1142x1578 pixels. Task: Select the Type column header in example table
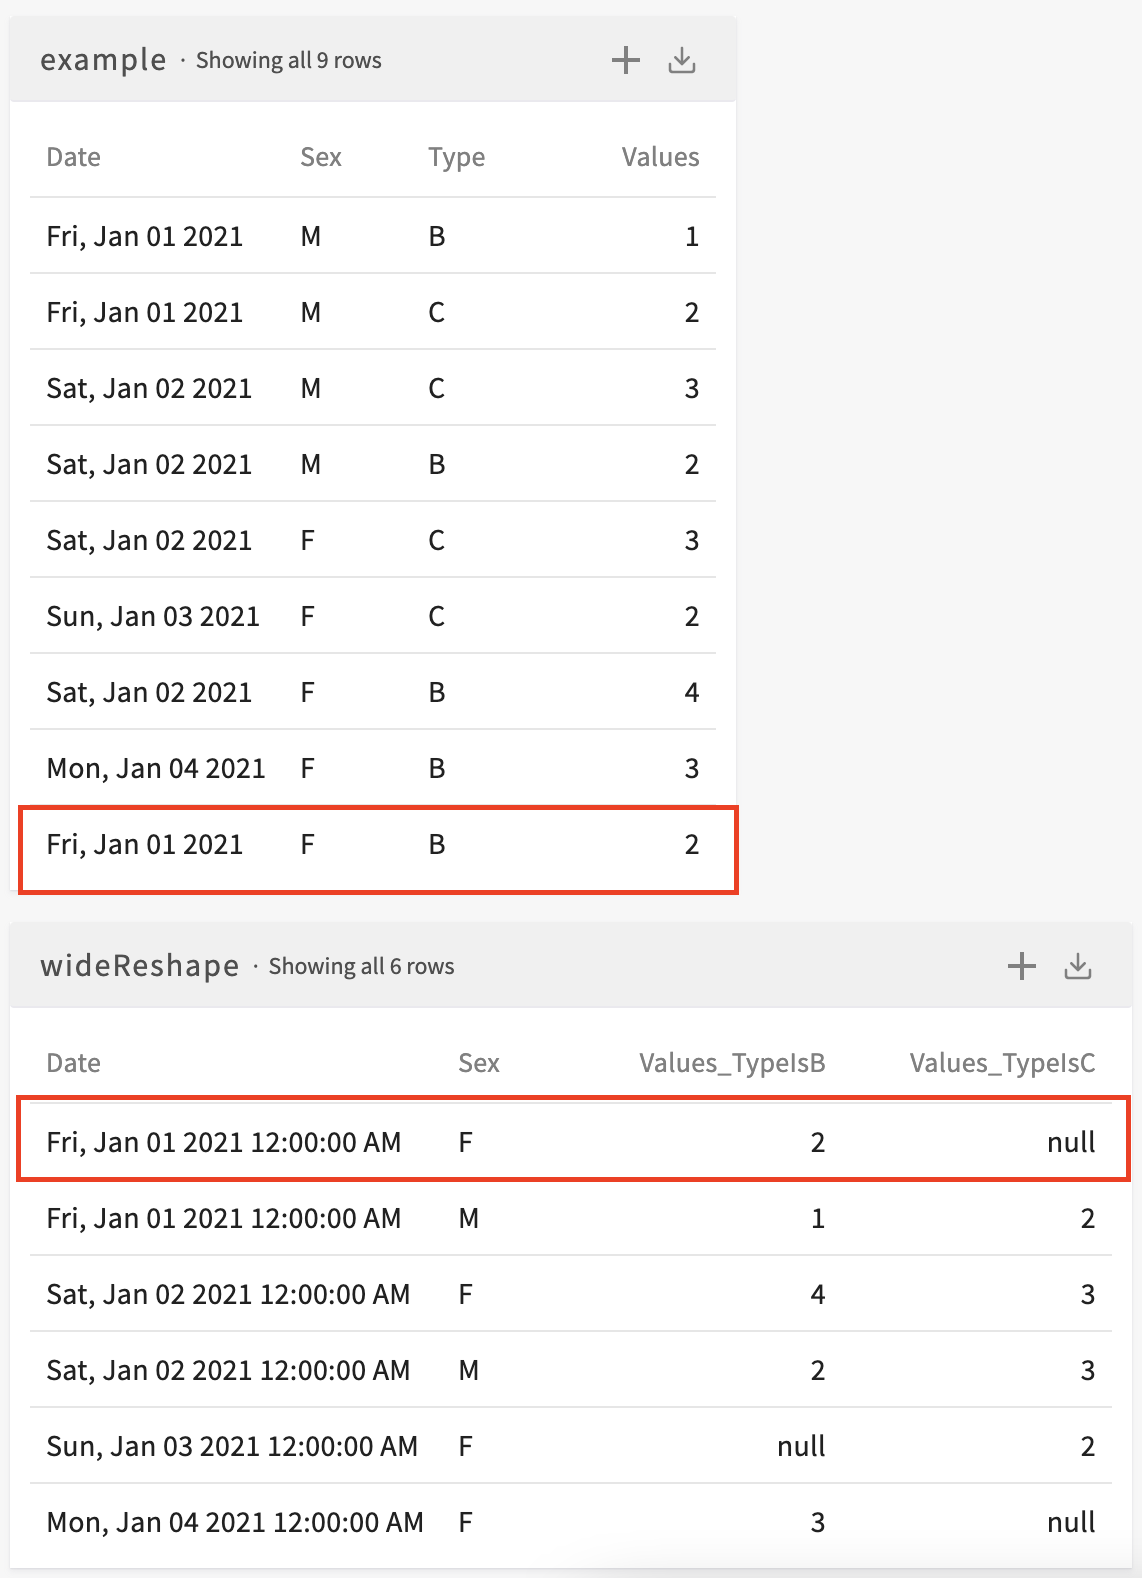tap(457, 158)
